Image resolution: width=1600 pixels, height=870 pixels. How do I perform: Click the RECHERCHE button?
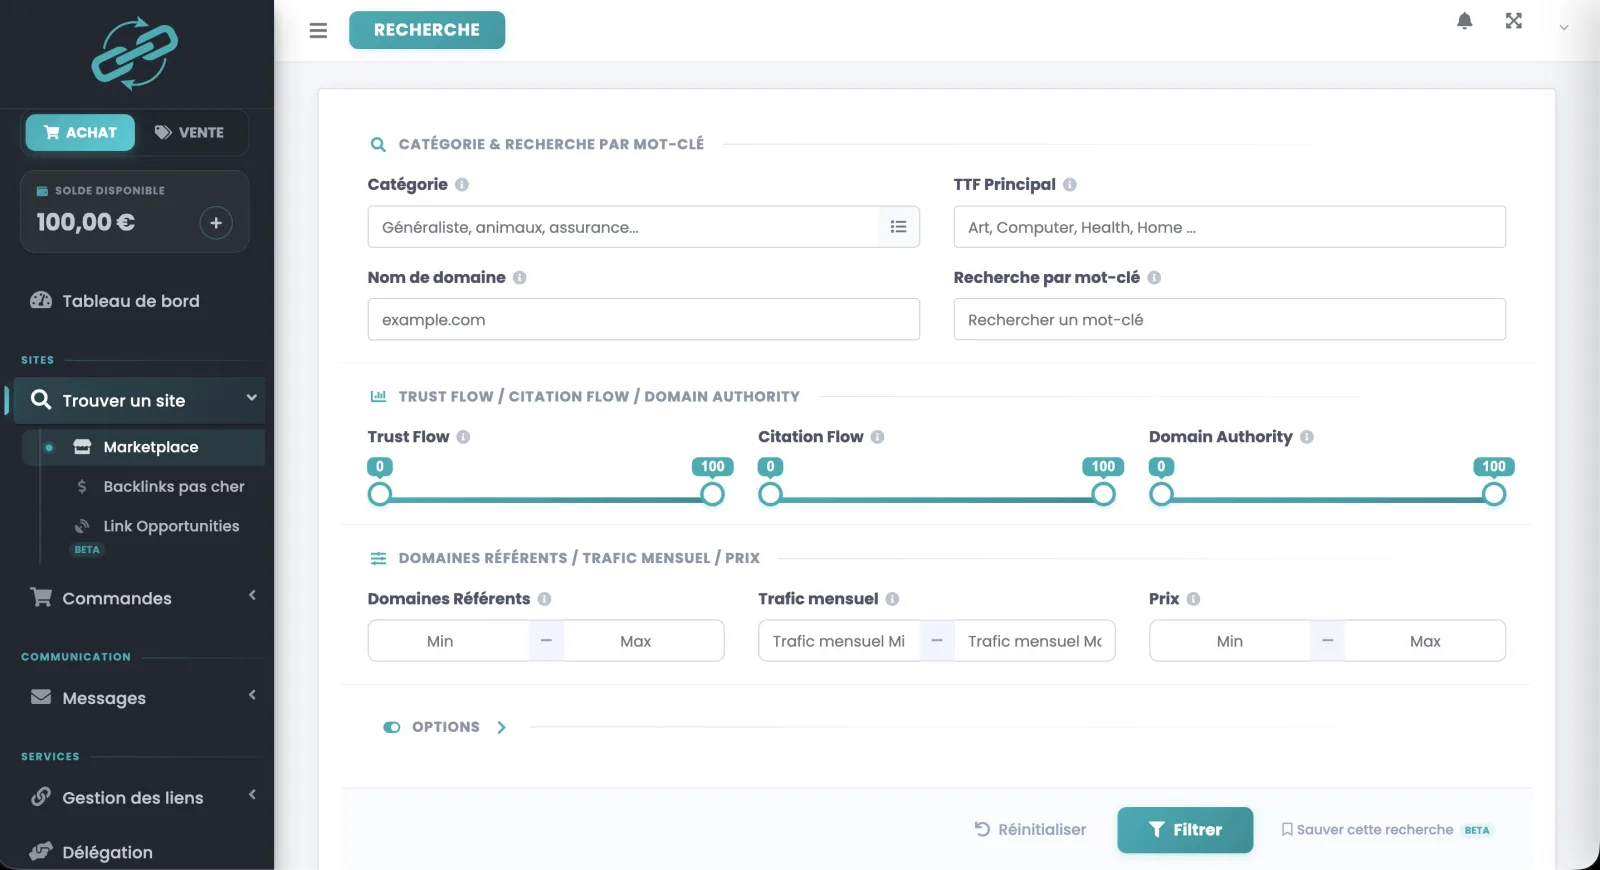pos(427,30)
